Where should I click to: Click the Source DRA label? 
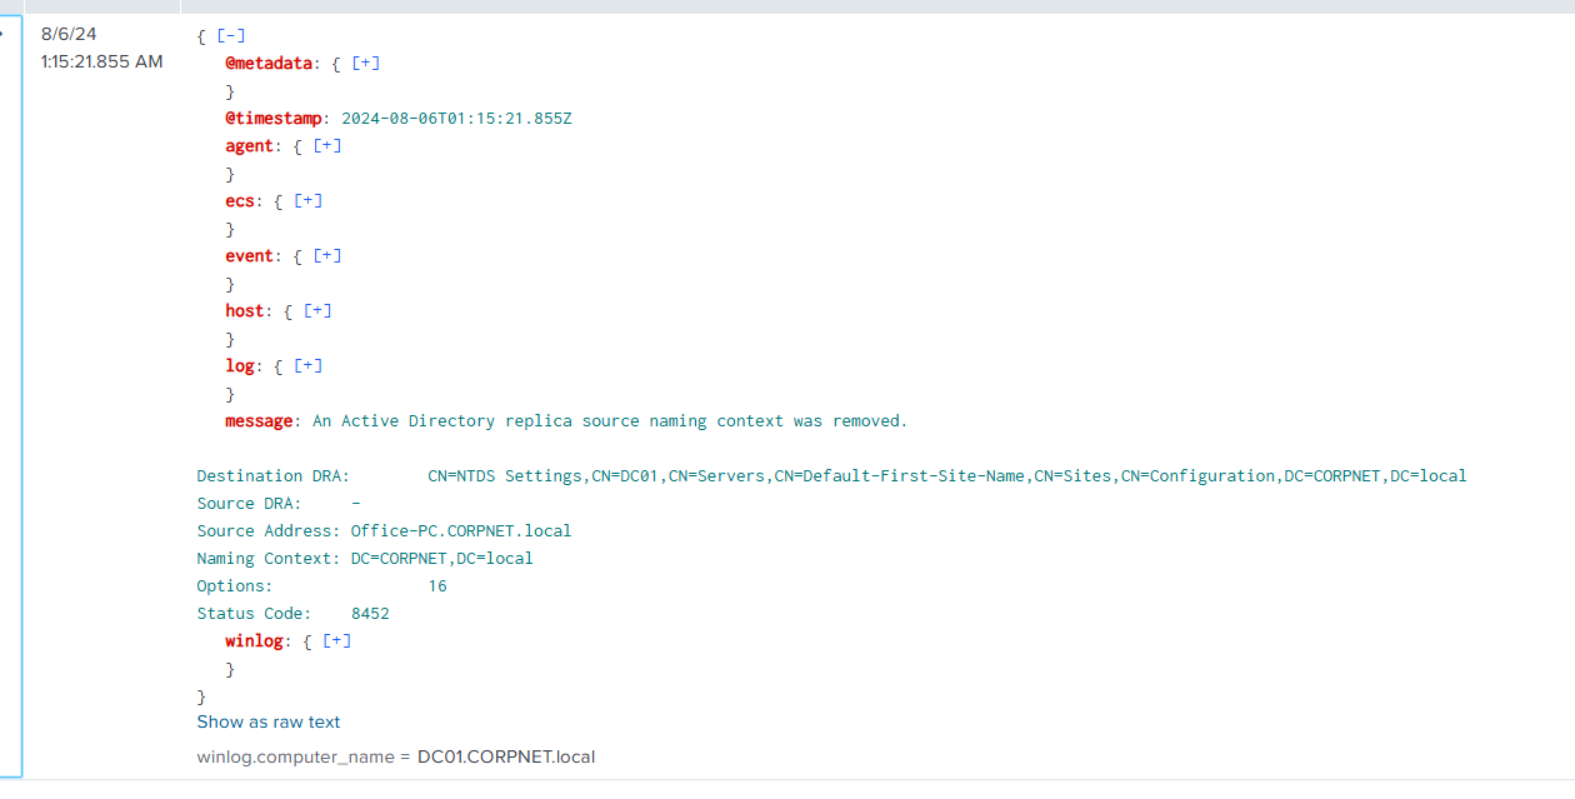(249, 503)
